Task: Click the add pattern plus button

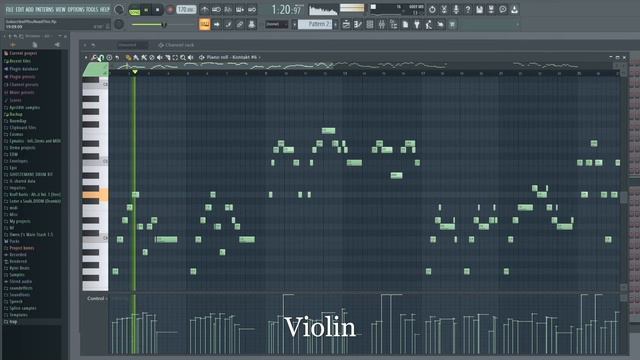Action: click(x=336, y=24)
